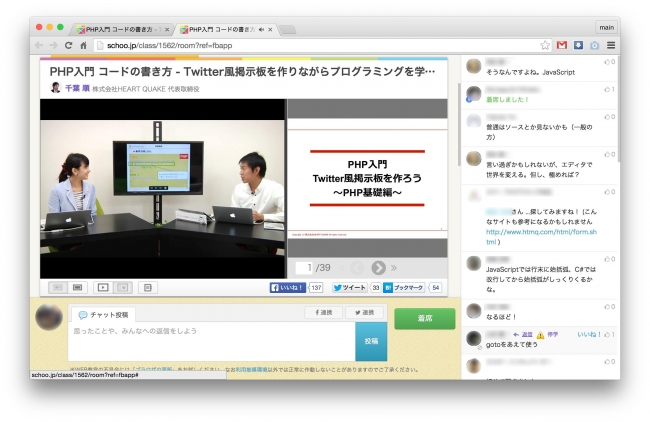
Task: Click the camera screenshot extension icon
Action: [594, 45]
